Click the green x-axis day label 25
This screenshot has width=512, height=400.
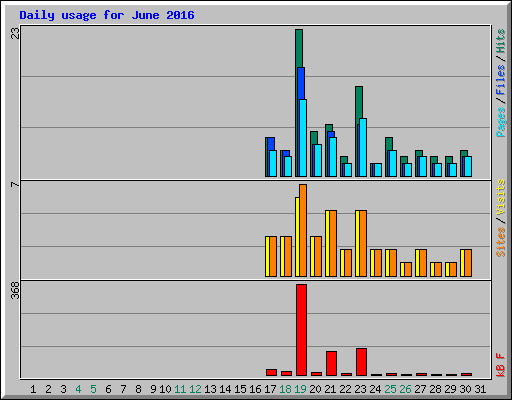(x=390, y=389)
